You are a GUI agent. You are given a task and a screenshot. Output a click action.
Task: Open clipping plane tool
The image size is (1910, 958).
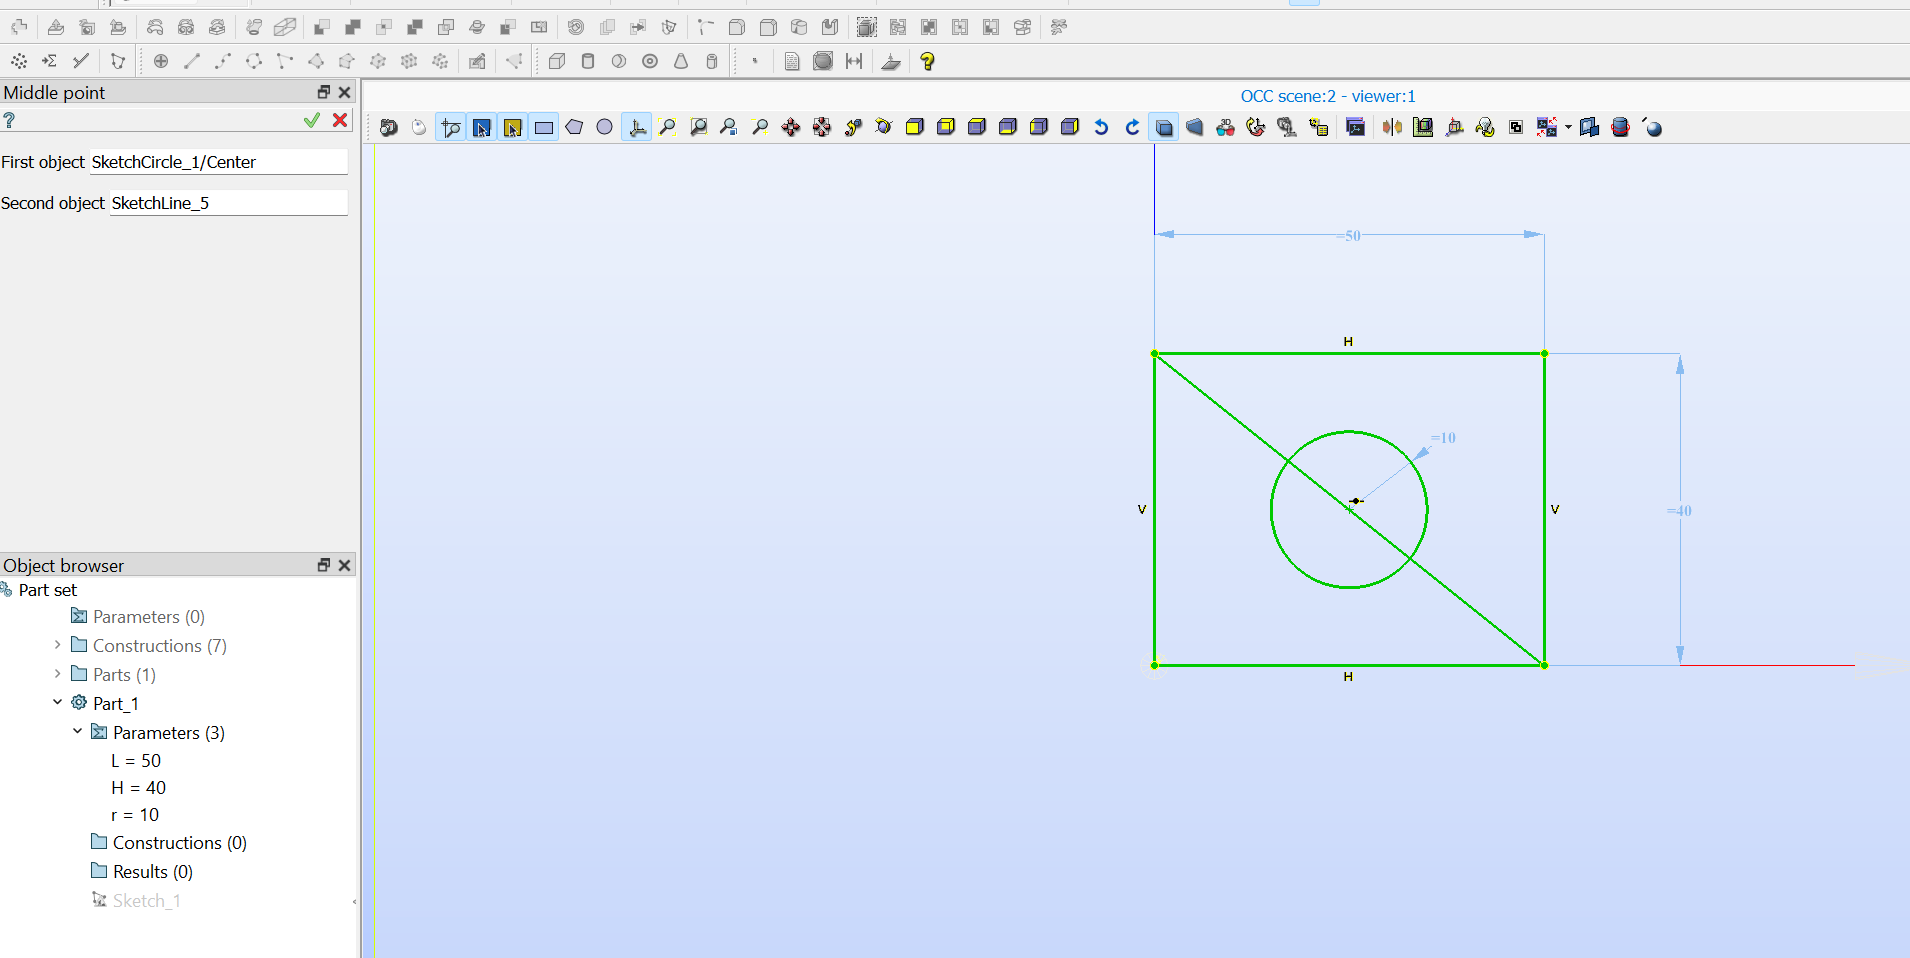[1392, 127]
